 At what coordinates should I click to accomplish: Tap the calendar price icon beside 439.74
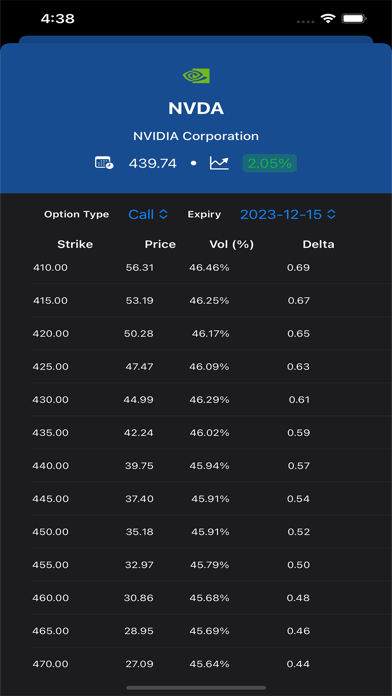[104, 163]
